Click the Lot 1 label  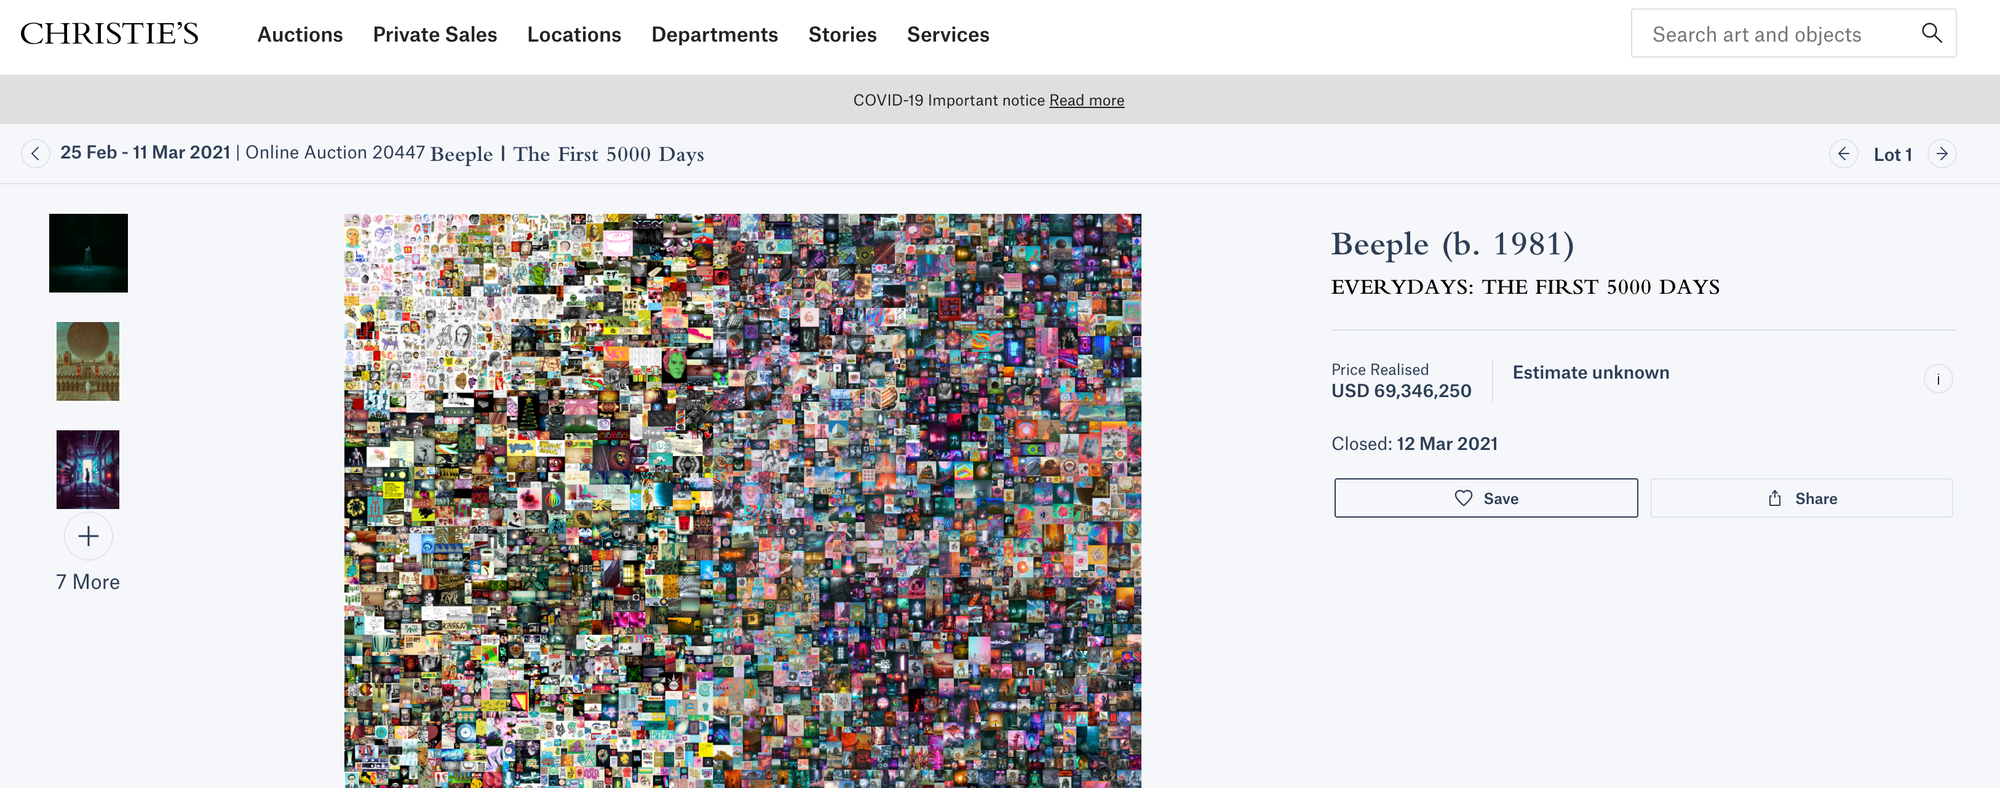[x=1893, y=154]
